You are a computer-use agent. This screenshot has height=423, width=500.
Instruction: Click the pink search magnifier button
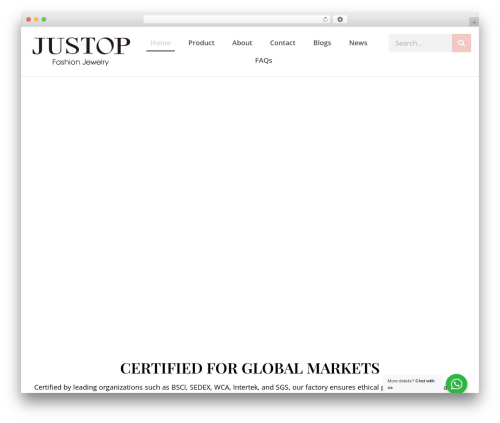point(461,43)
